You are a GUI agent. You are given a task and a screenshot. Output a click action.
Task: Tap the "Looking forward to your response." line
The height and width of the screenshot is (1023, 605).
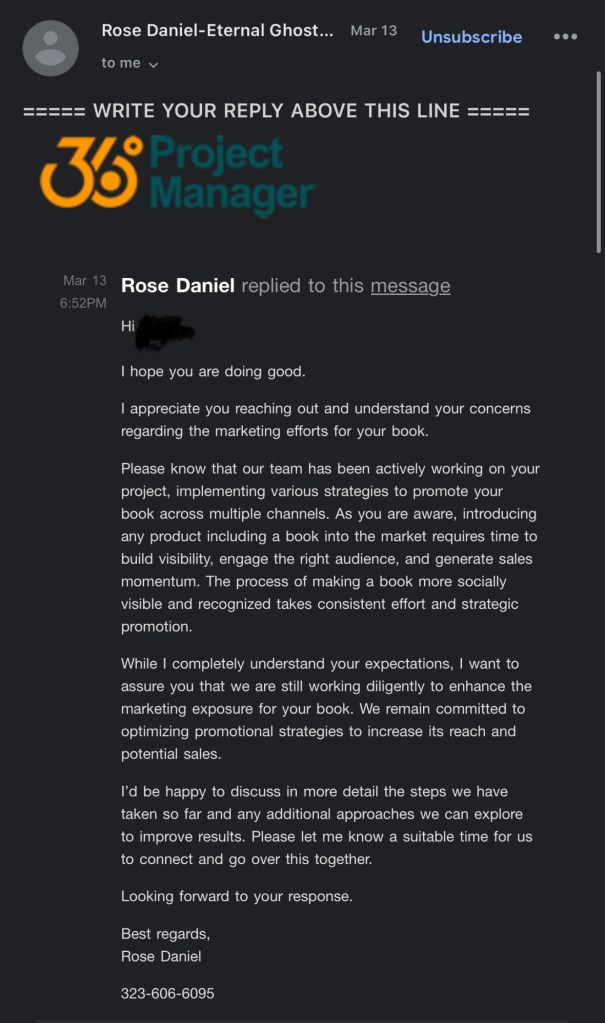237,896
